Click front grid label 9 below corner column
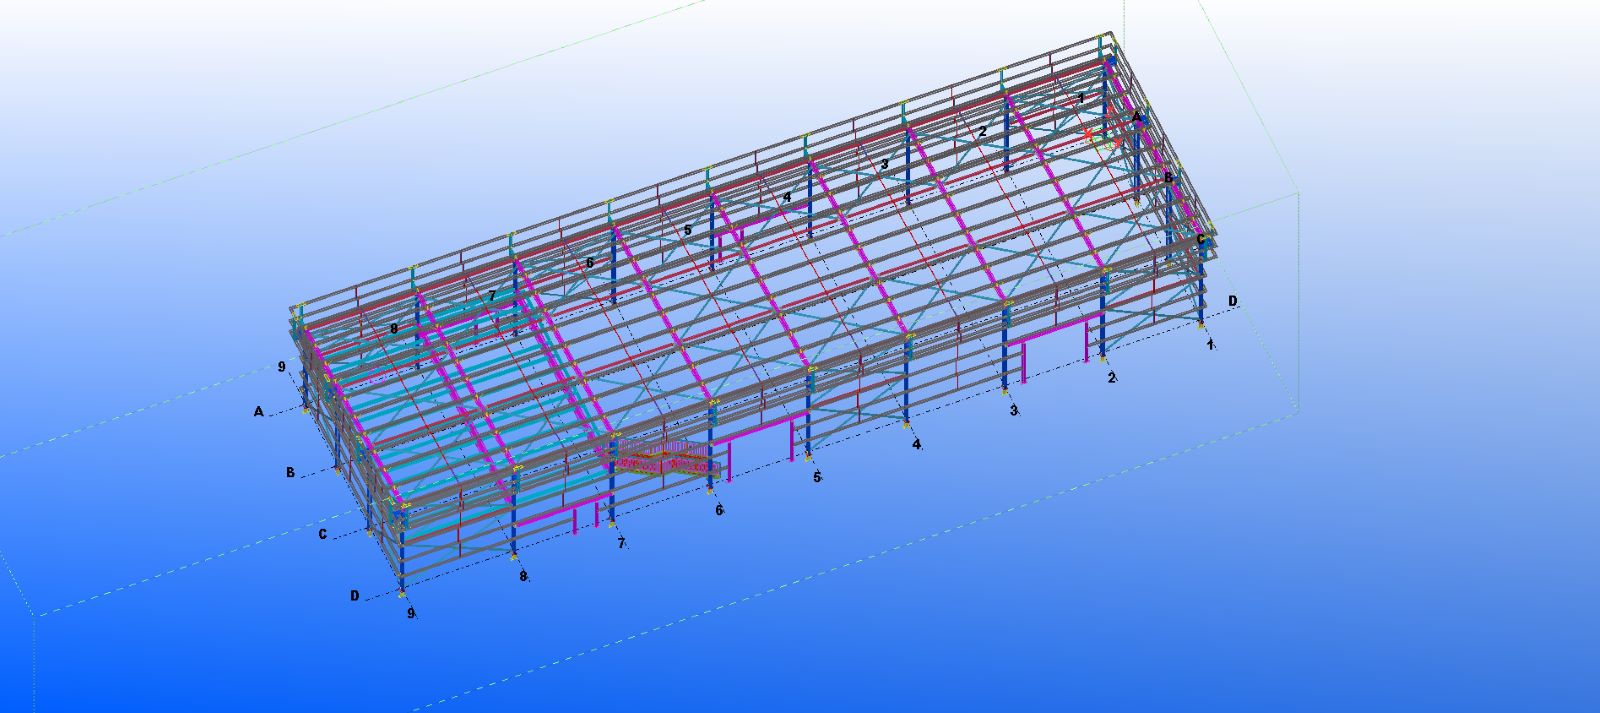1600x713 pixels. (410, 613)
